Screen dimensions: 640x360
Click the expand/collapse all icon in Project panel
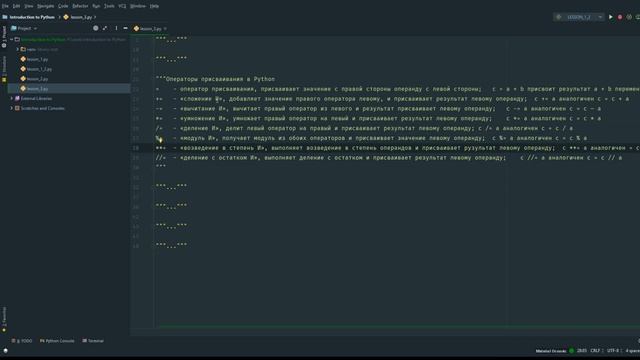[x=105, y=28]
